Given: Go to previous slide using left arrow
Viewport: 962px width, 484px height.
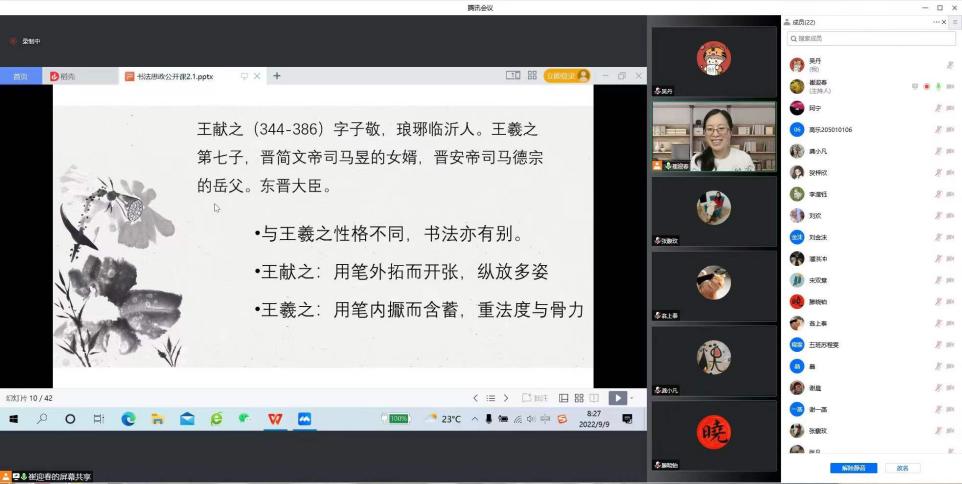Looking at the screenshot, I should [x=475, y=398].
